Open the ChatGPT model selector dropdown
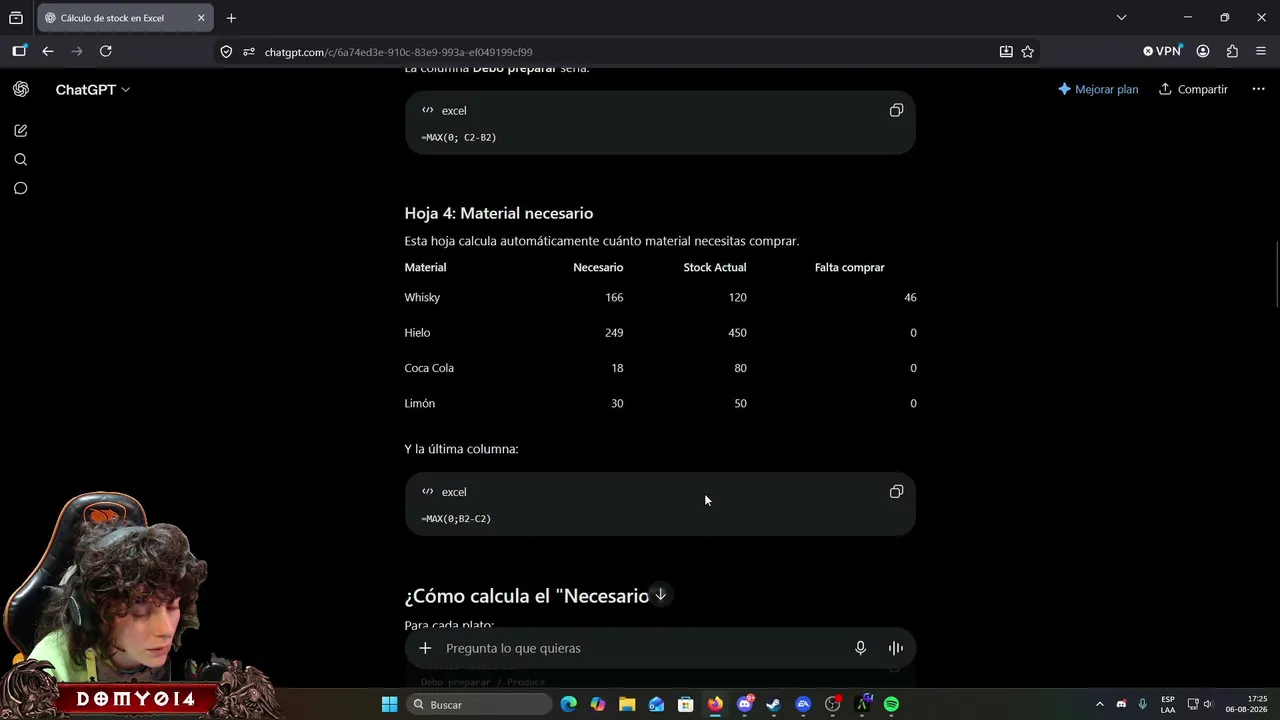 click(92, 89)
